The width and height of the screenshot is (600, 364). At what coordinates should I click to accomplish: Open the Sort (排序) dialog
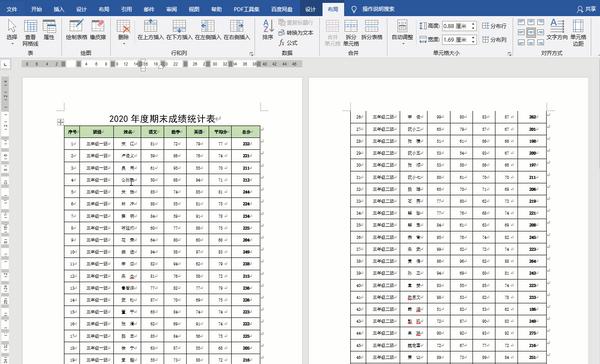pos(268,30)
